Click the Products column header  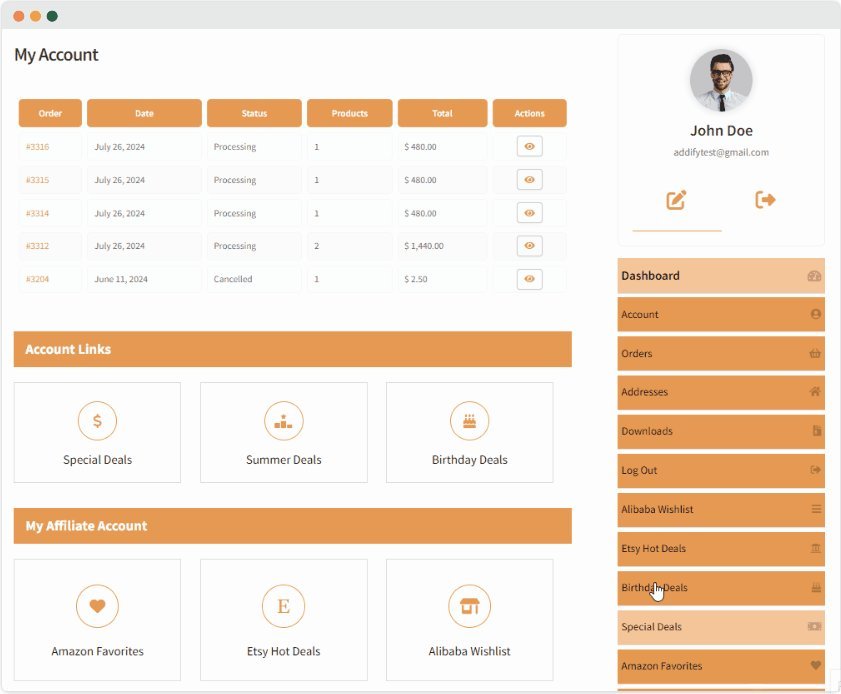[350, 113]
